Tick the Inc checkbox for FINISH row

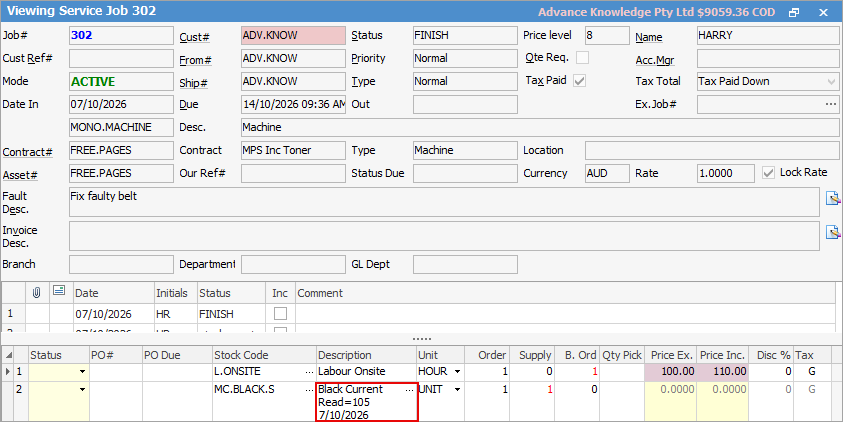(280, 313)
